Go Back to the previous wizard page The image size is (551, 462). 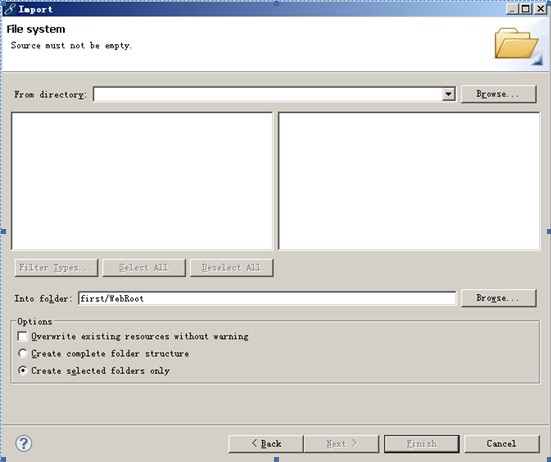[266, 444]
